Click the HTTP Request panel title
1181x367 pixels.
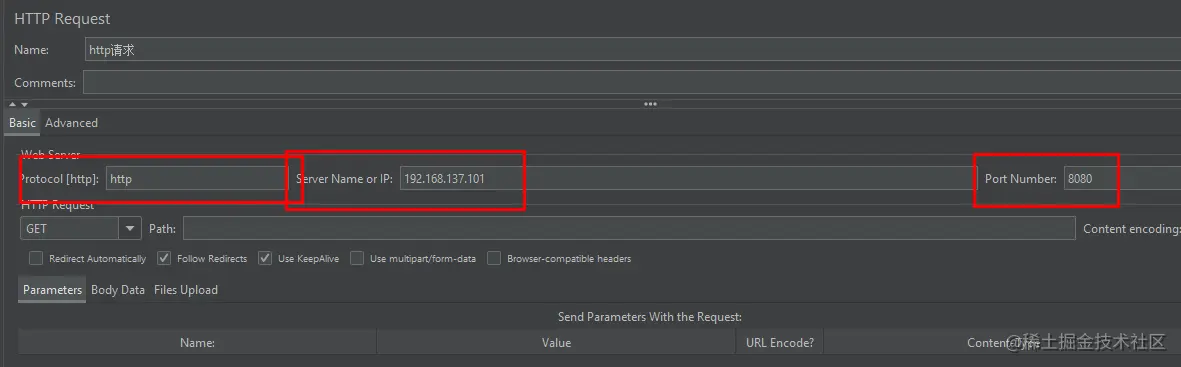pos(63,19)
